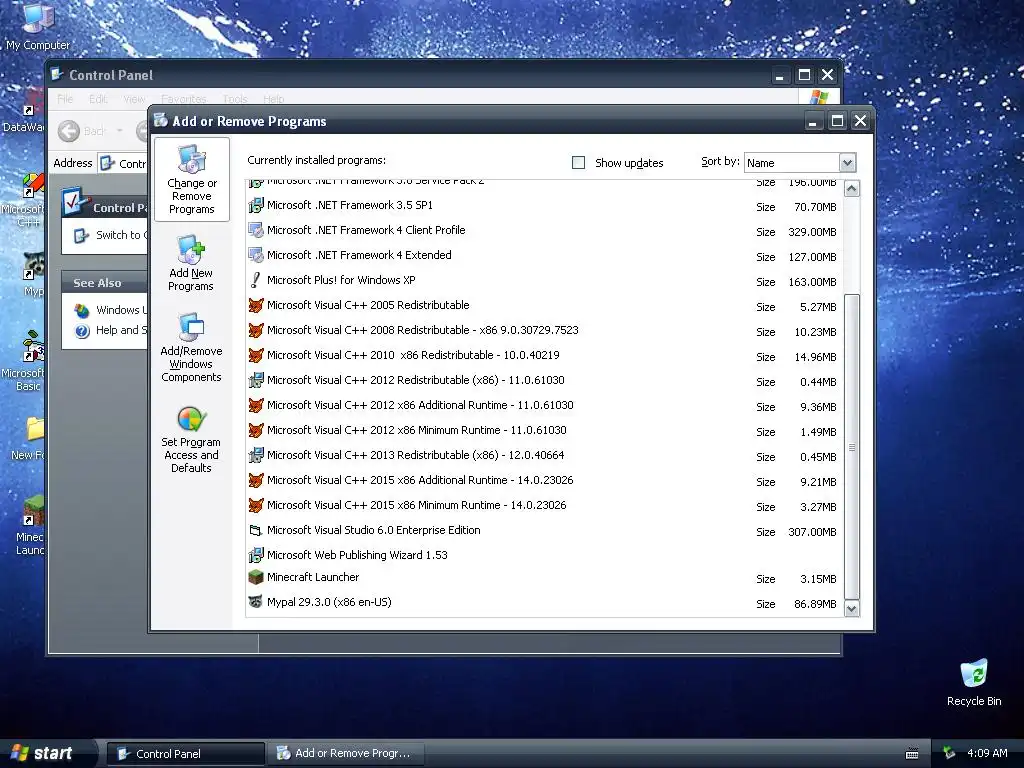Click Microsoft Web Publishing Wizard icon
This screenshot has width=1024, height=768.
tap(255, 556)
